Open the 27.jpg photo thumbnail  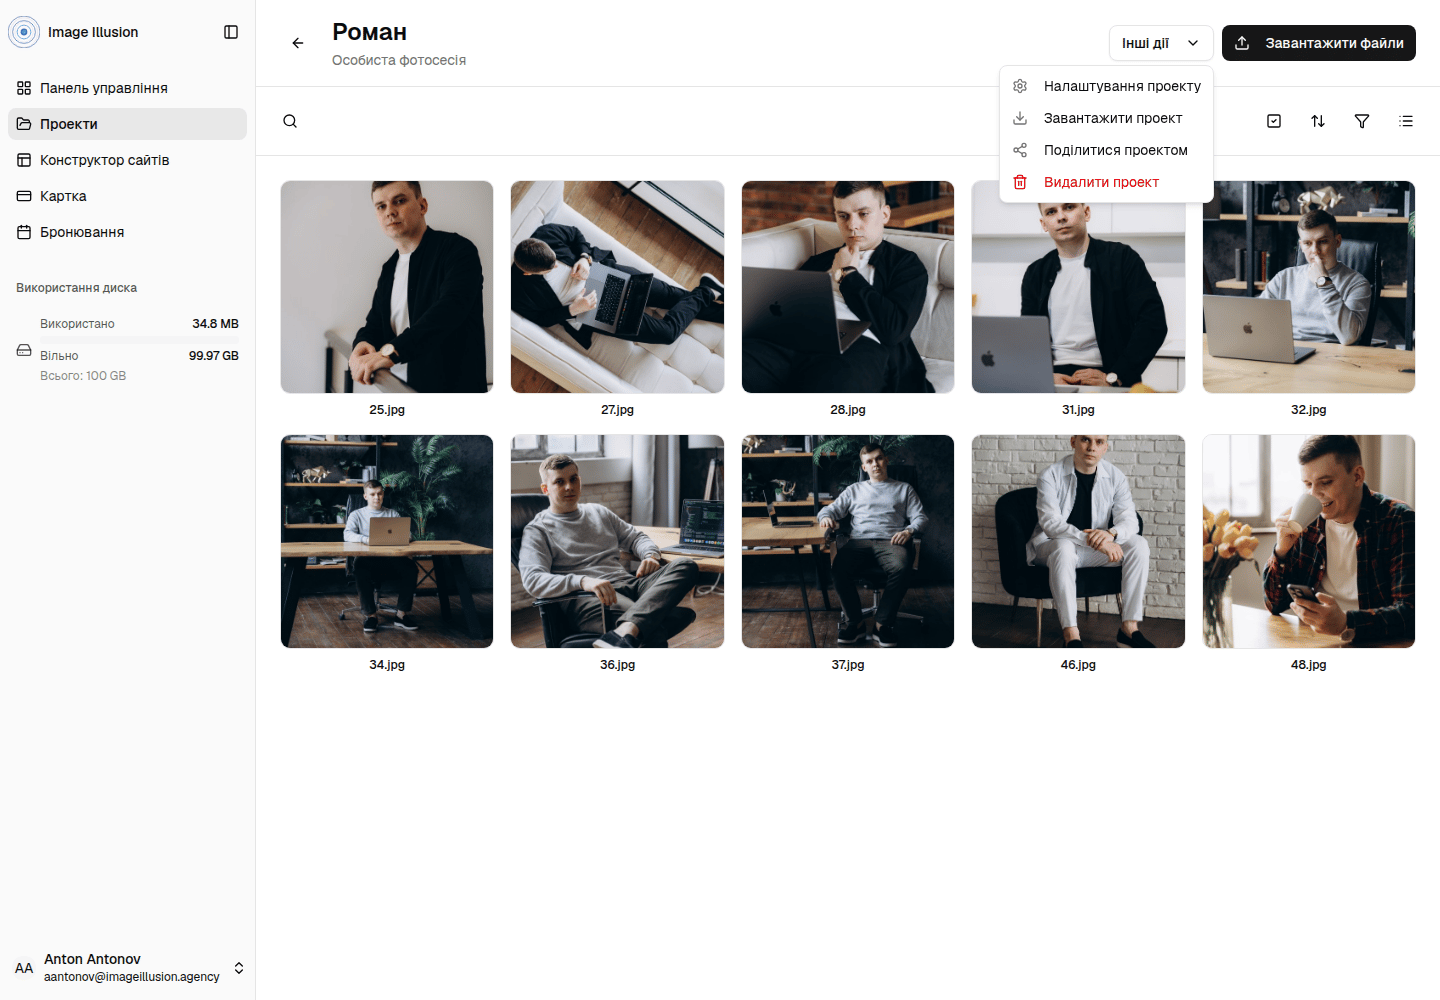[617, 287]
